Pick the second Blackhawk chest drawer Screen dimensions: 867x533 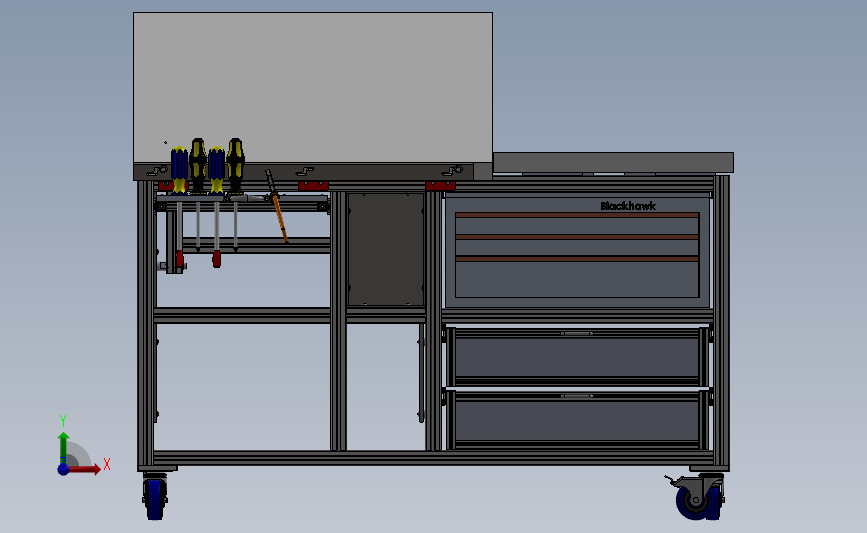577,247
